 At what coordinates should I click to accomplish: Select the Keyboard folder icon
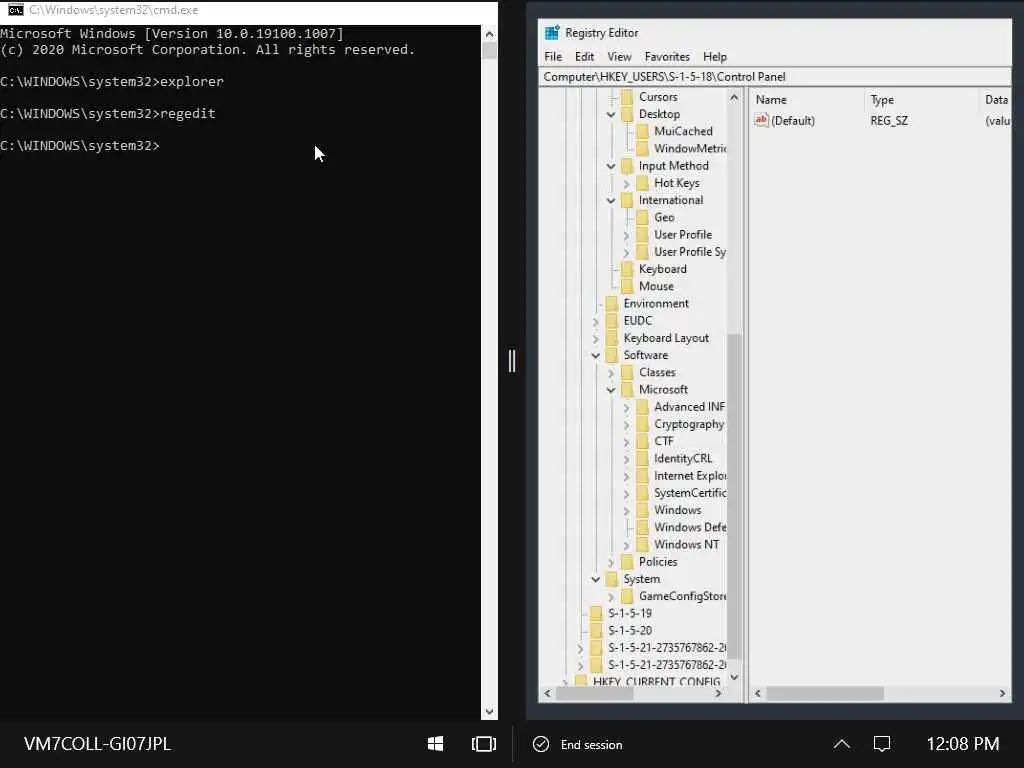tap(628, 269)
